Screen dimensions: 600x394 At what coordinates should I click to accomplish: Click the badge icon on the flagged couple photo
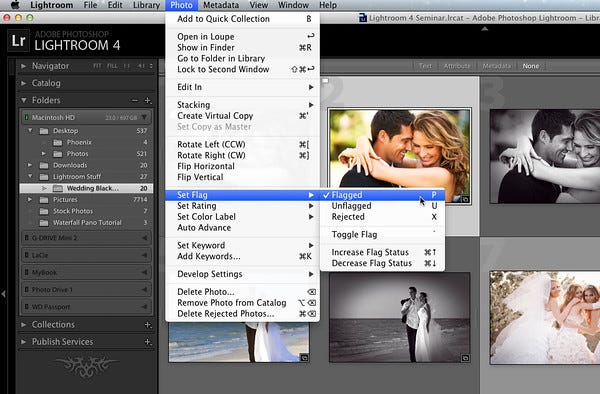click(x=465, y=199)
